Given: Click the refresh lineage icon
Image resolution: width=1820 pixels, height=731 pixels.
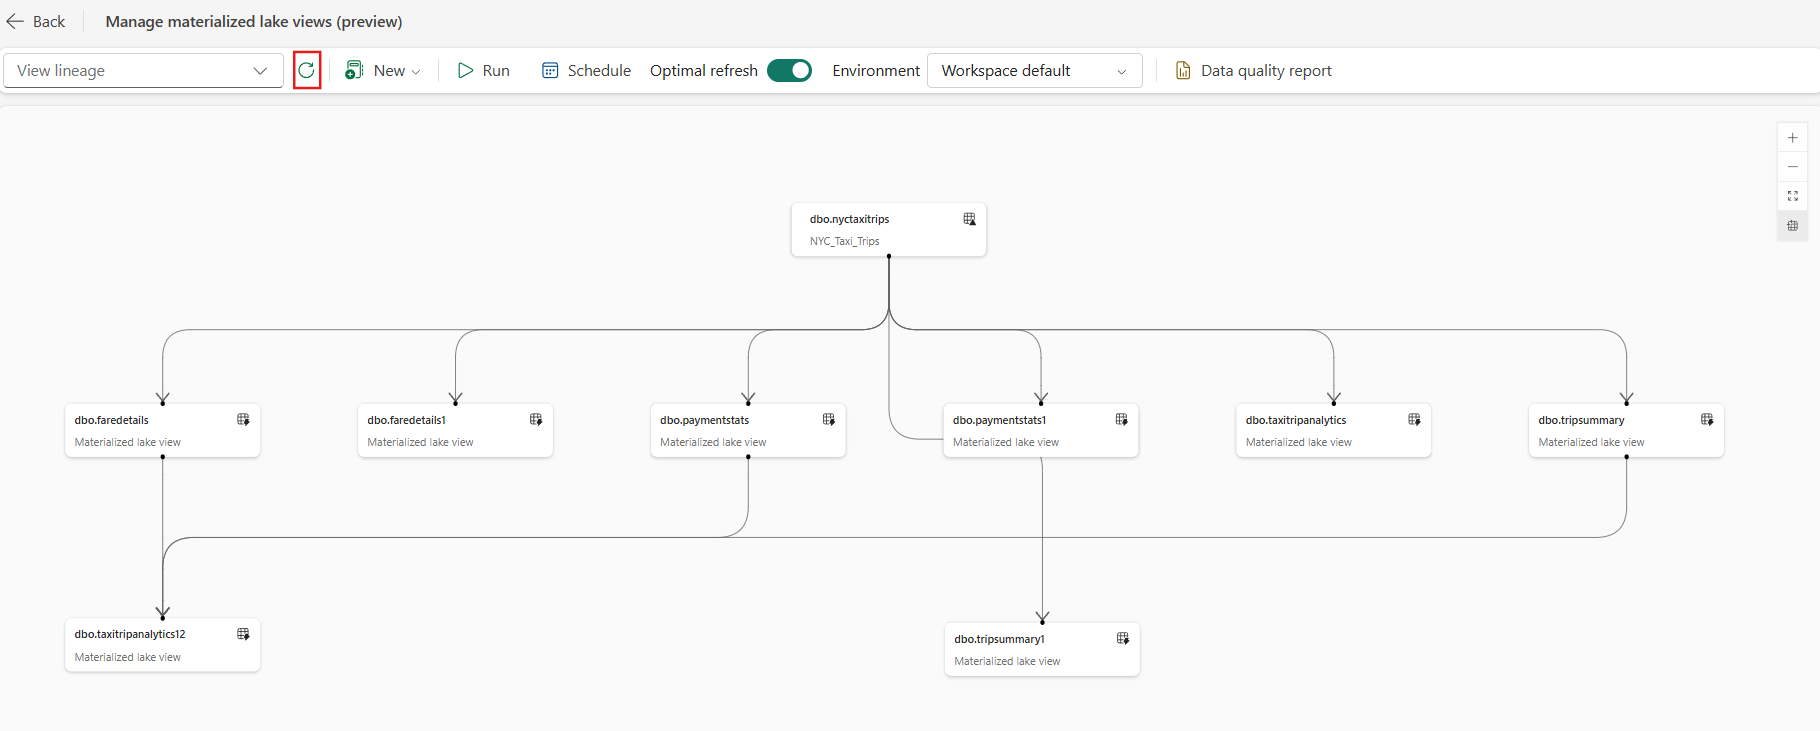Looking at the screenshot, I should pos(307,70).
